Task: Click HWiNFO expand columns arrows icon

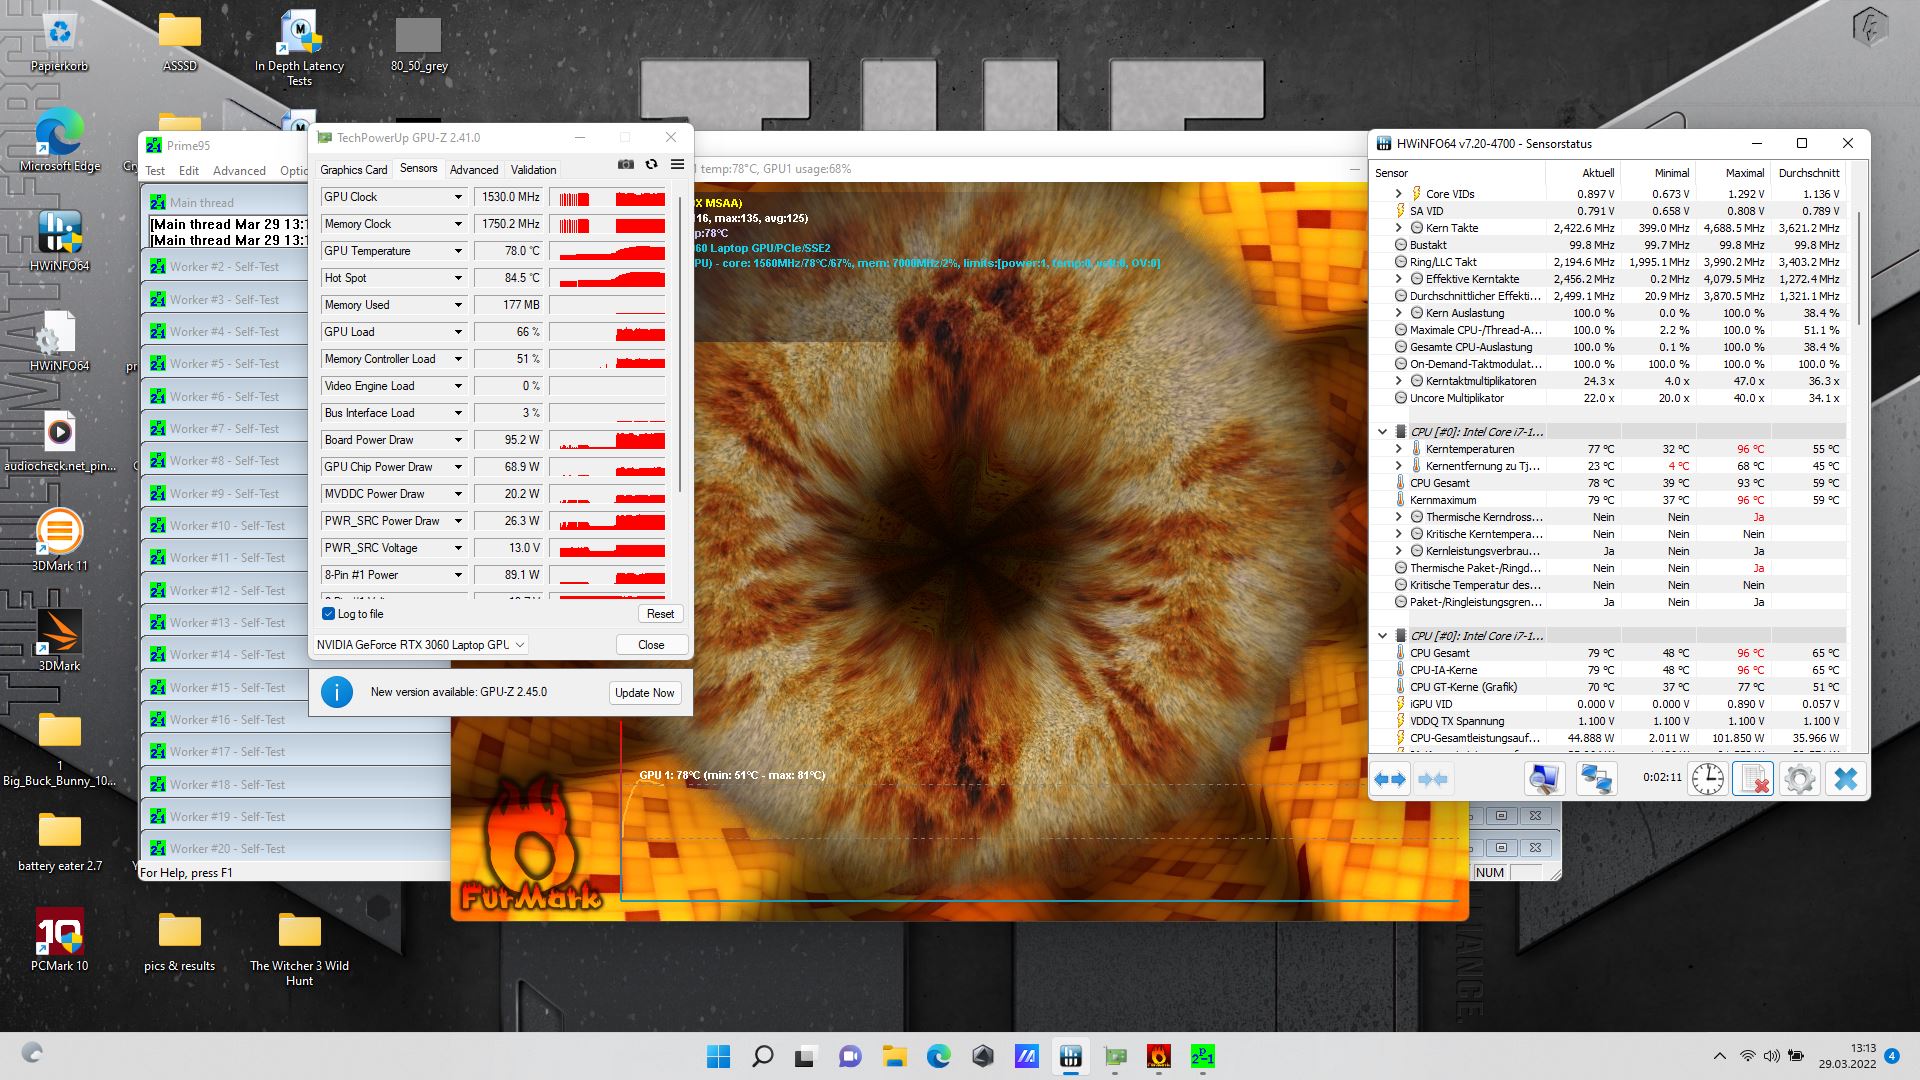Action: [x=1390, y=779]
